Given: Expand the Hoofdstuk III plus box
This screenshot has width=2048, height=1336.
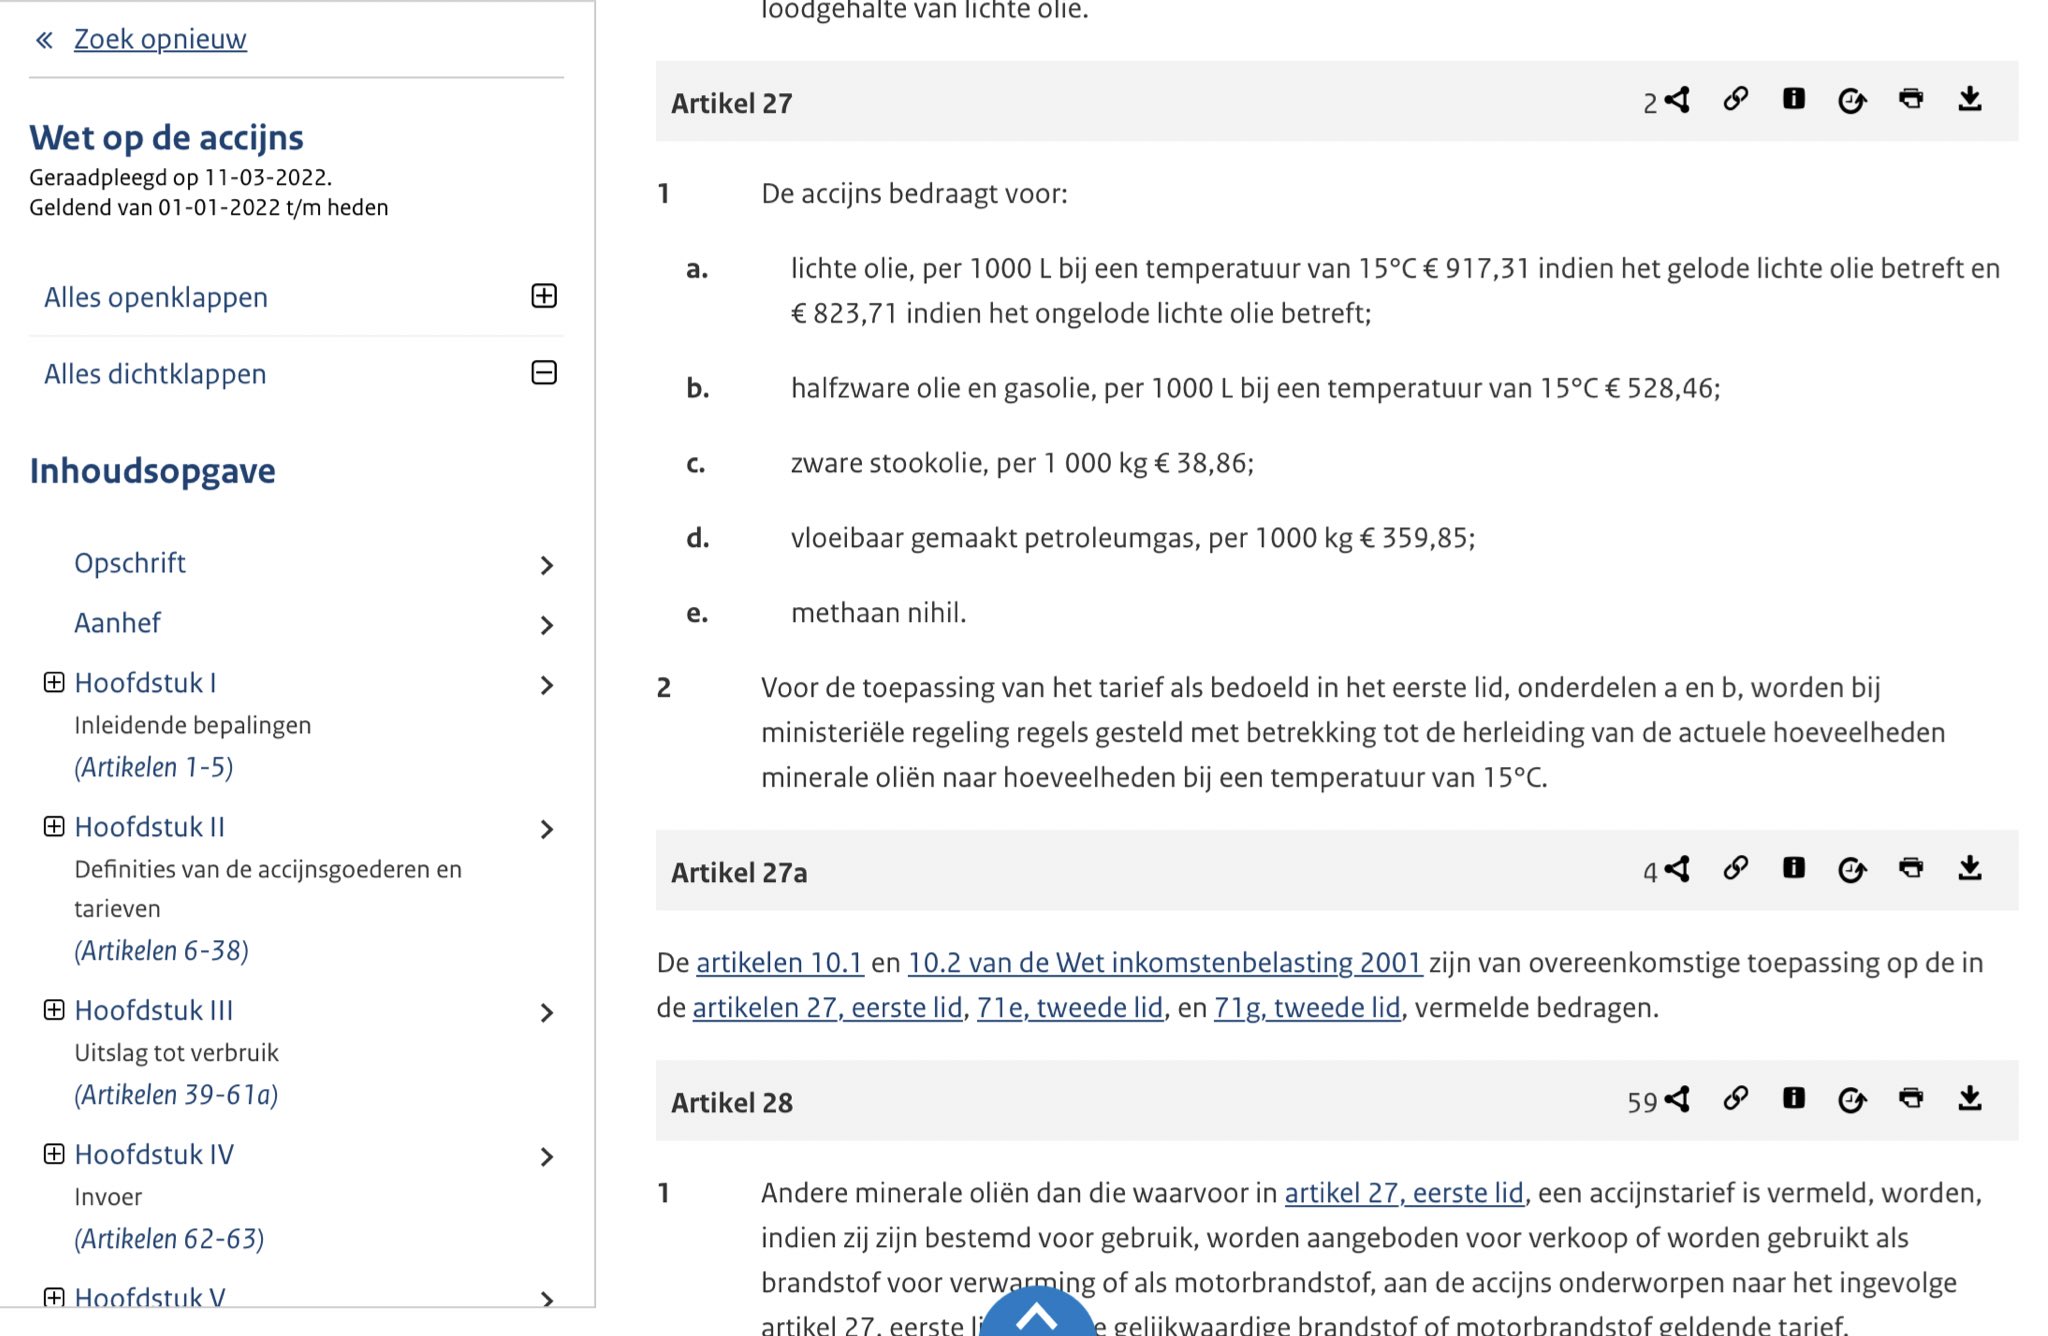Looking at the screenshot, I should [54, 1010].
